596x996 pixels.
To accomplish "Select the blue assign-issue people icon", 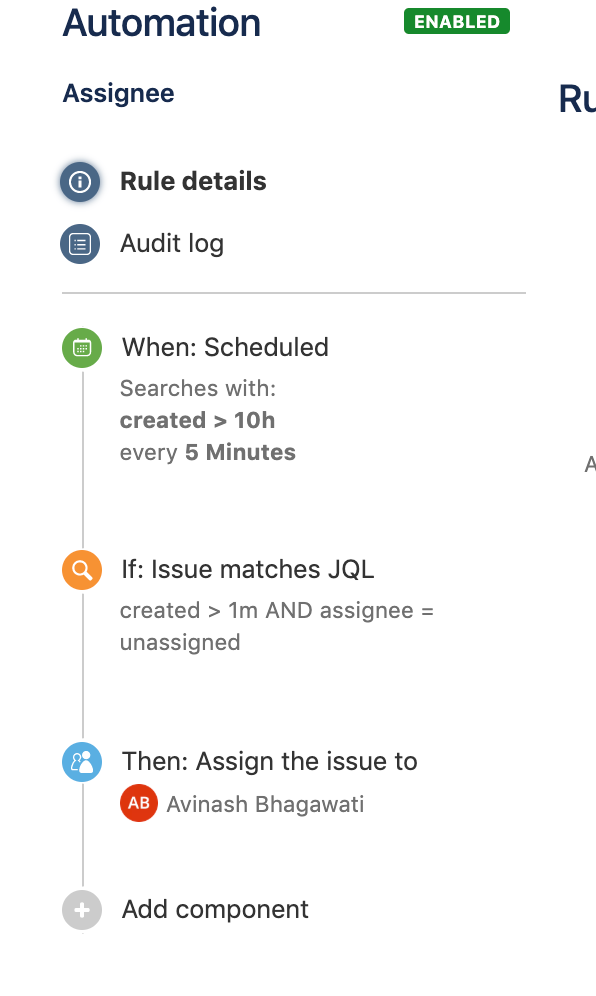I will click(x=81, y=762).
